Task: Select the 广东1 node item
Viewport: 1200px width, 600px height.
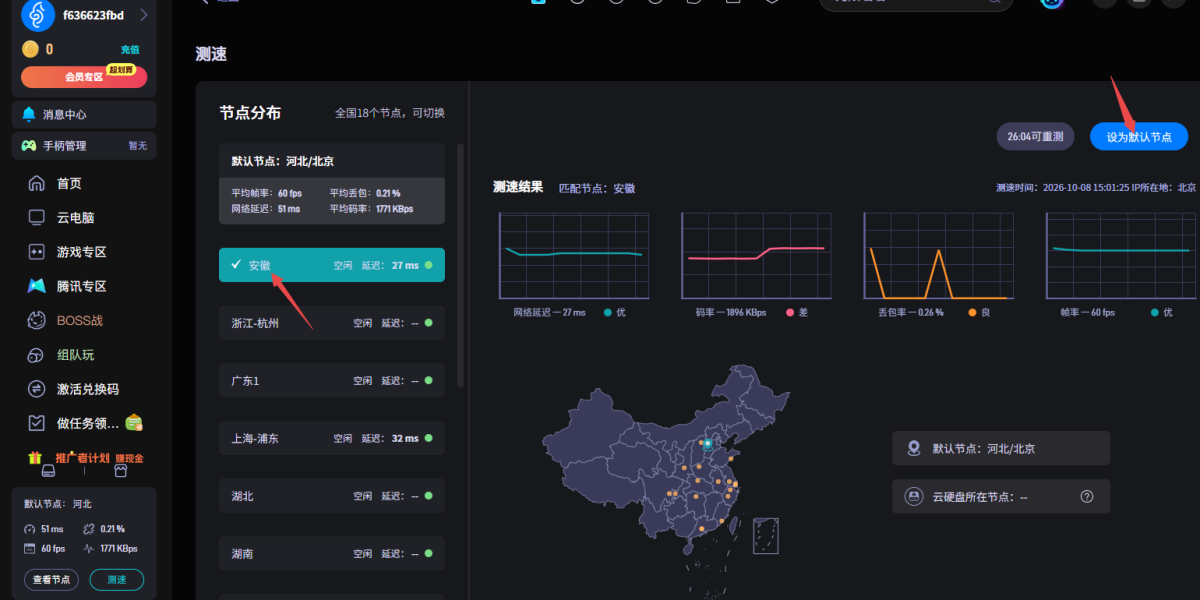Action: 332,380
